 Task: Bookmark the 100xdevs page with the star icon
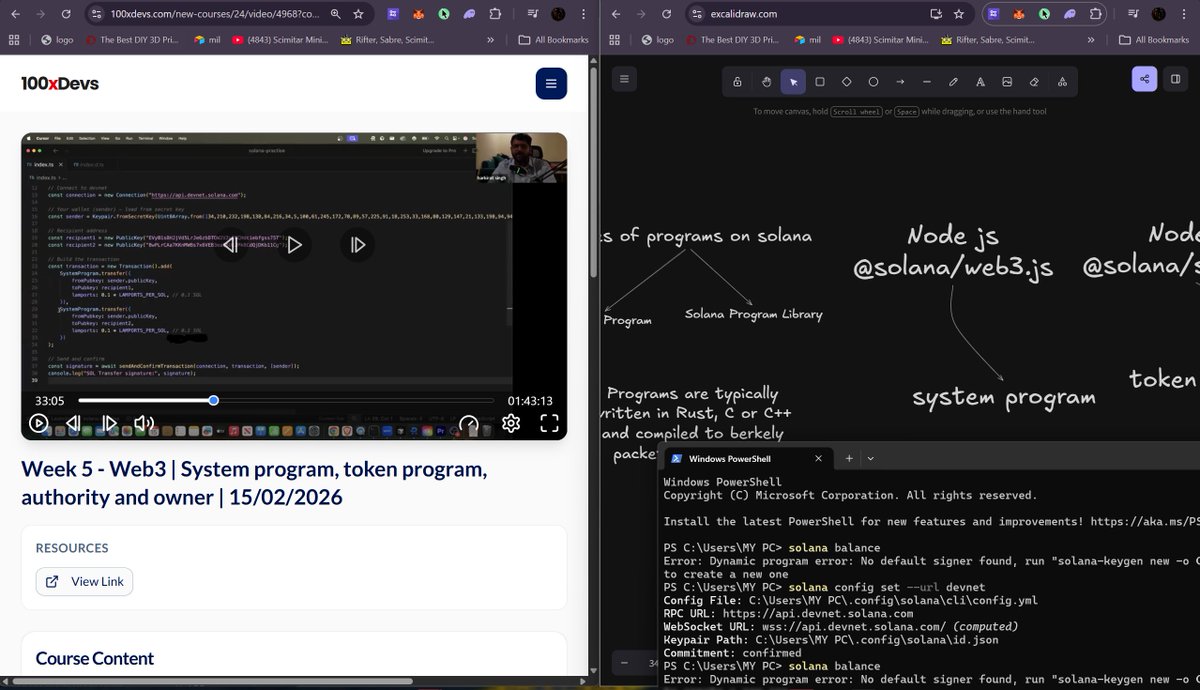358,15
